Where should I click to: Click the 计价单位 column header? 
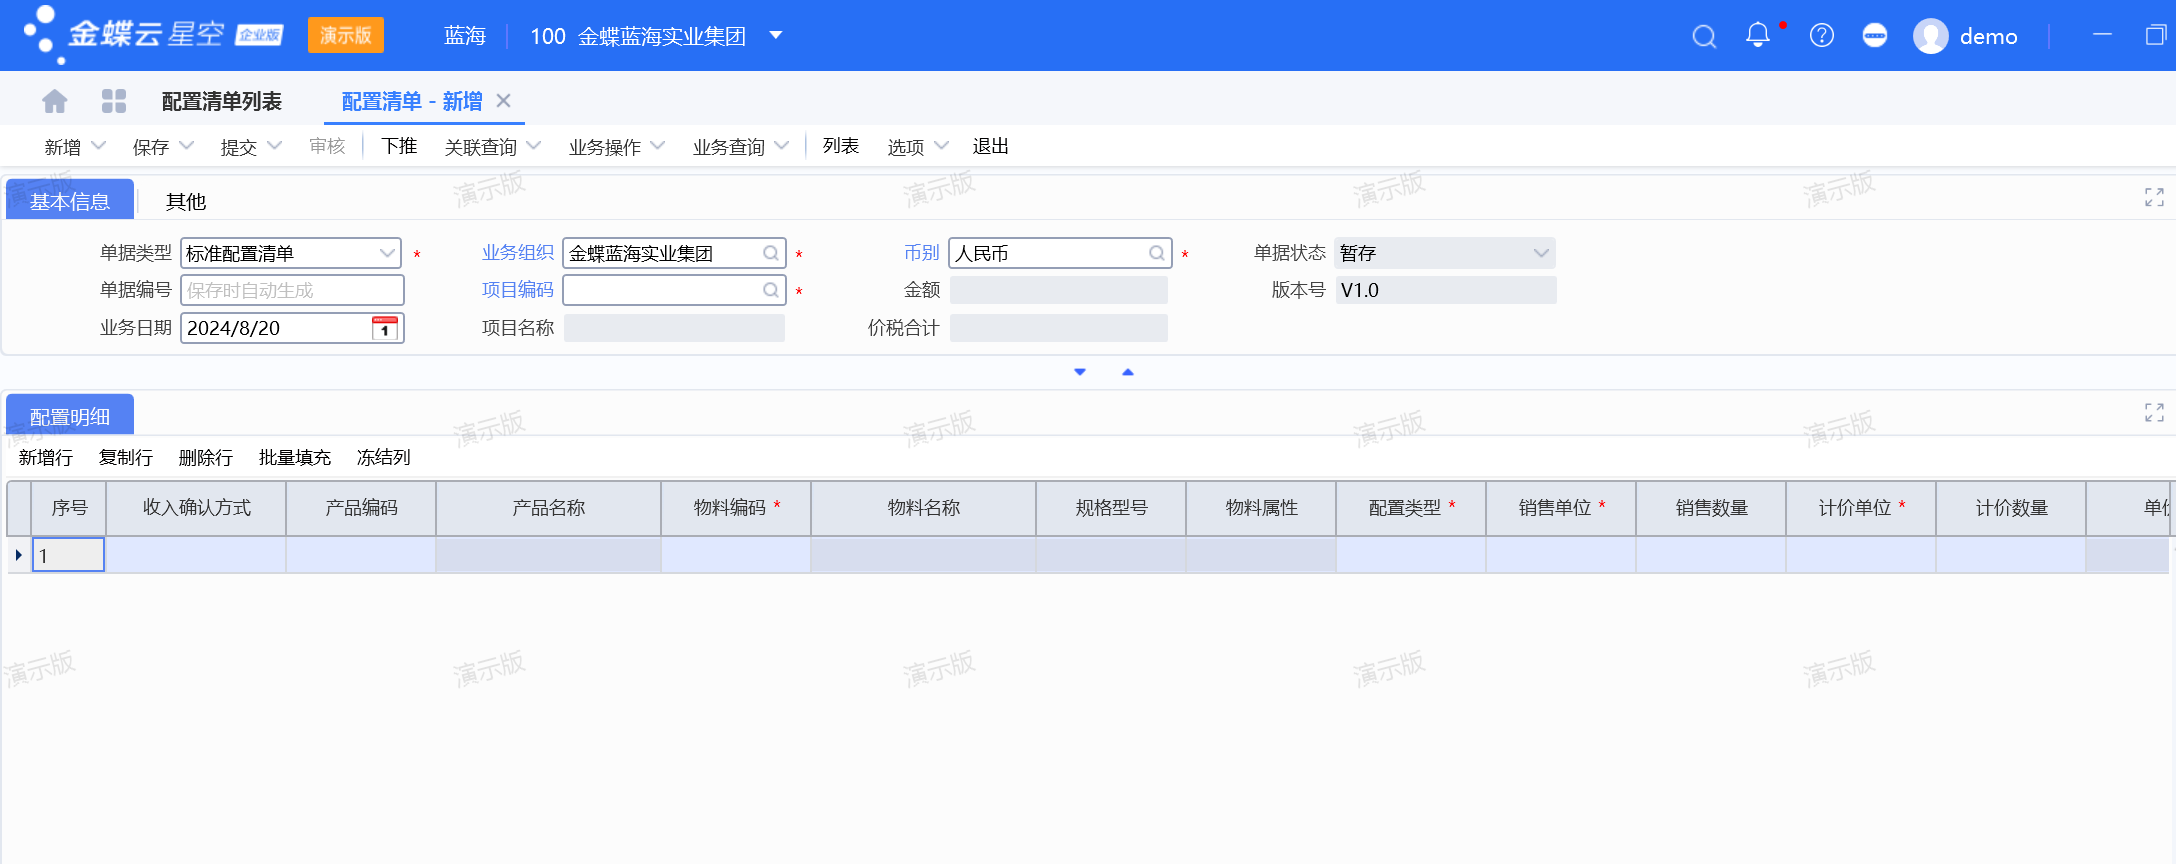click(x=1861, y=508)
